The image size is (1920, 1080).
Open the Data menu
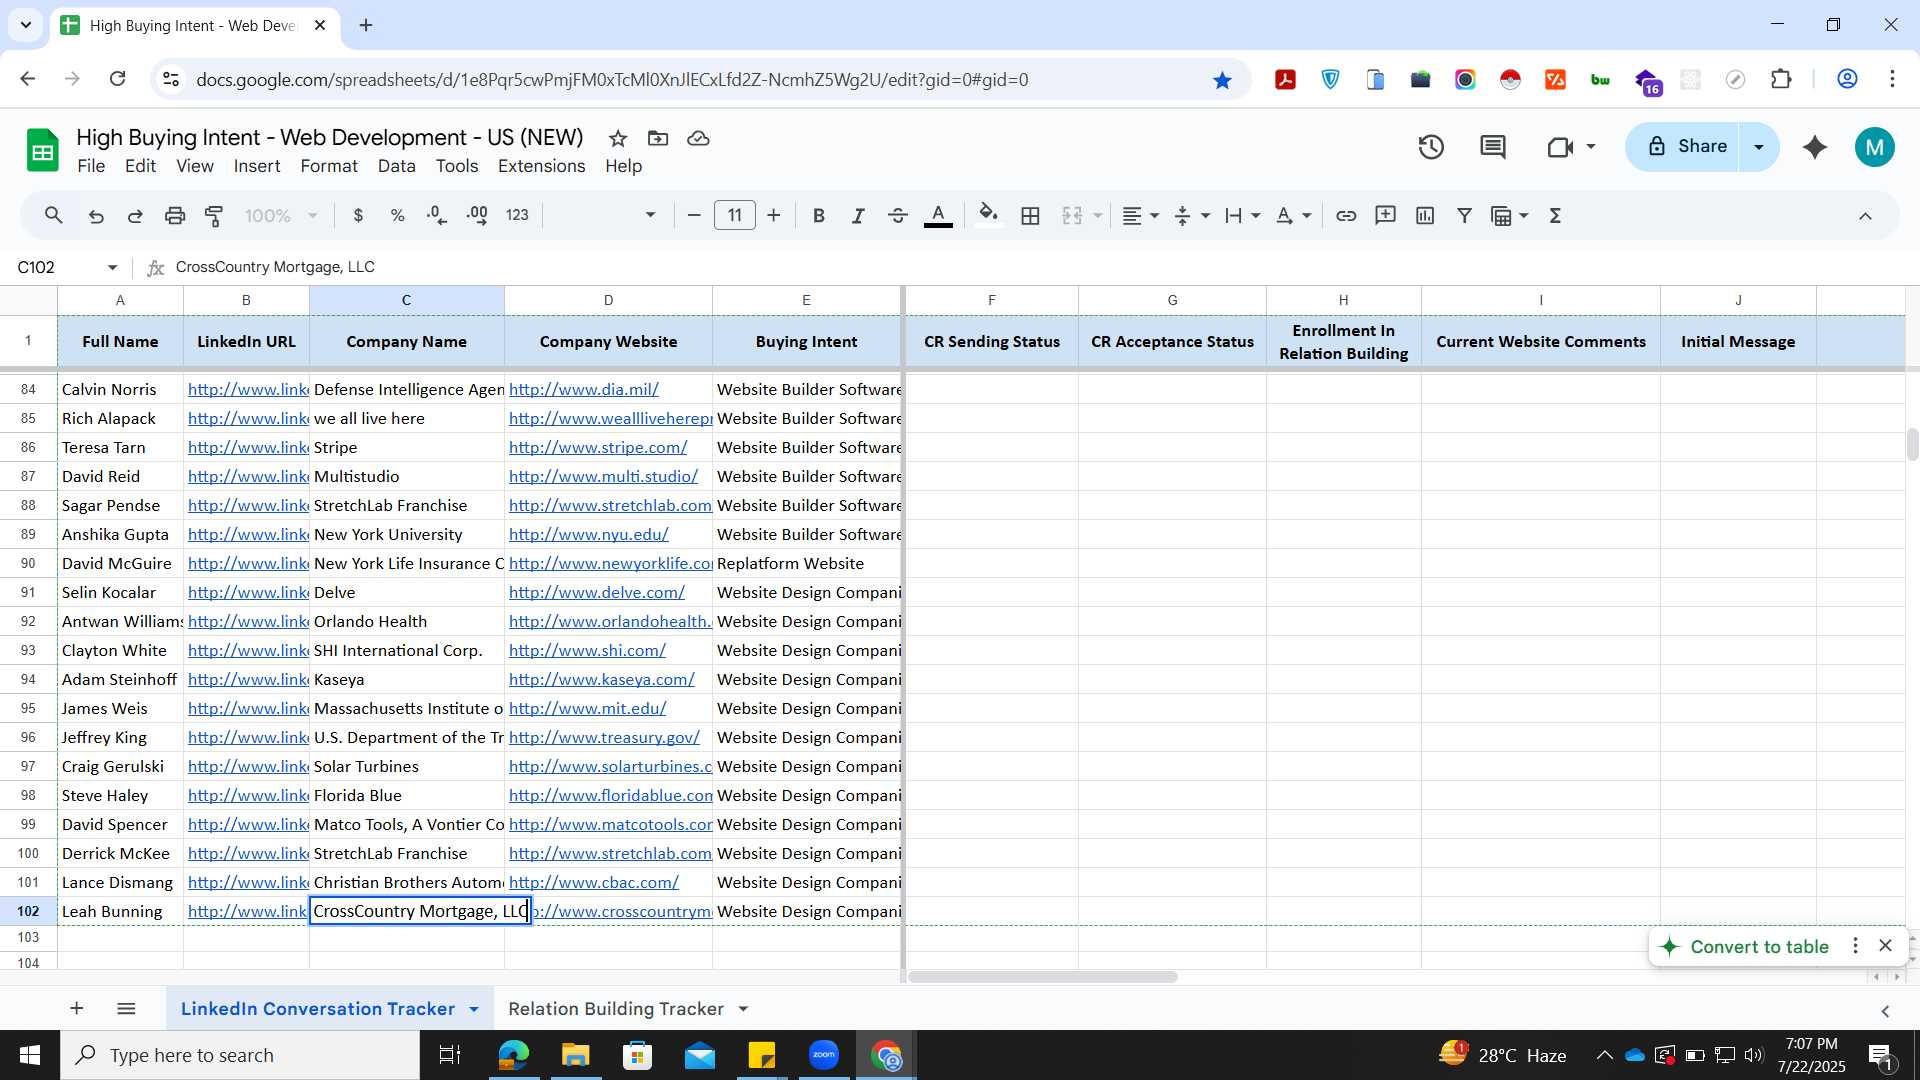pyautogui.click(x=396, y=166)
